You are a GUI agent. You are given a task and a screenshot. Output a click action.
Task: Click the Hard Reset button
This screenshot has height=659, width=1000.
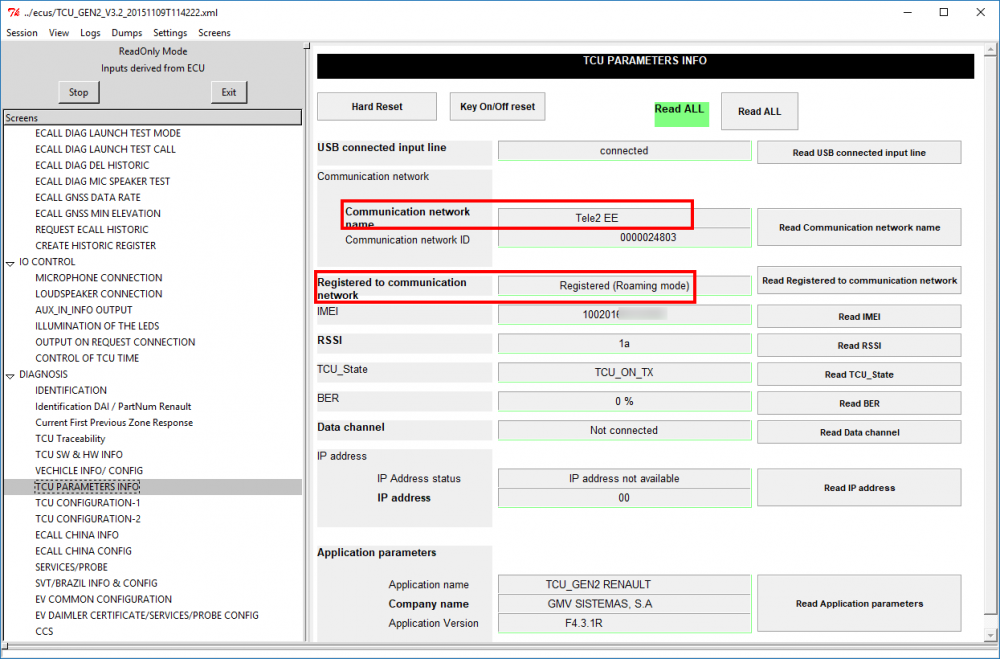coord(377,107)
